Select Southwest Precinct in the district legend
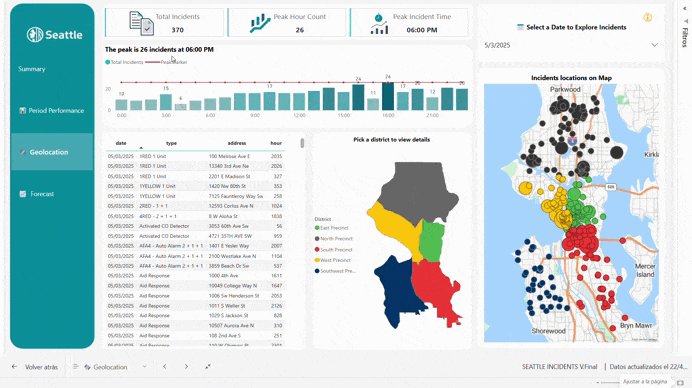692x388 pixels. (335, 271)
